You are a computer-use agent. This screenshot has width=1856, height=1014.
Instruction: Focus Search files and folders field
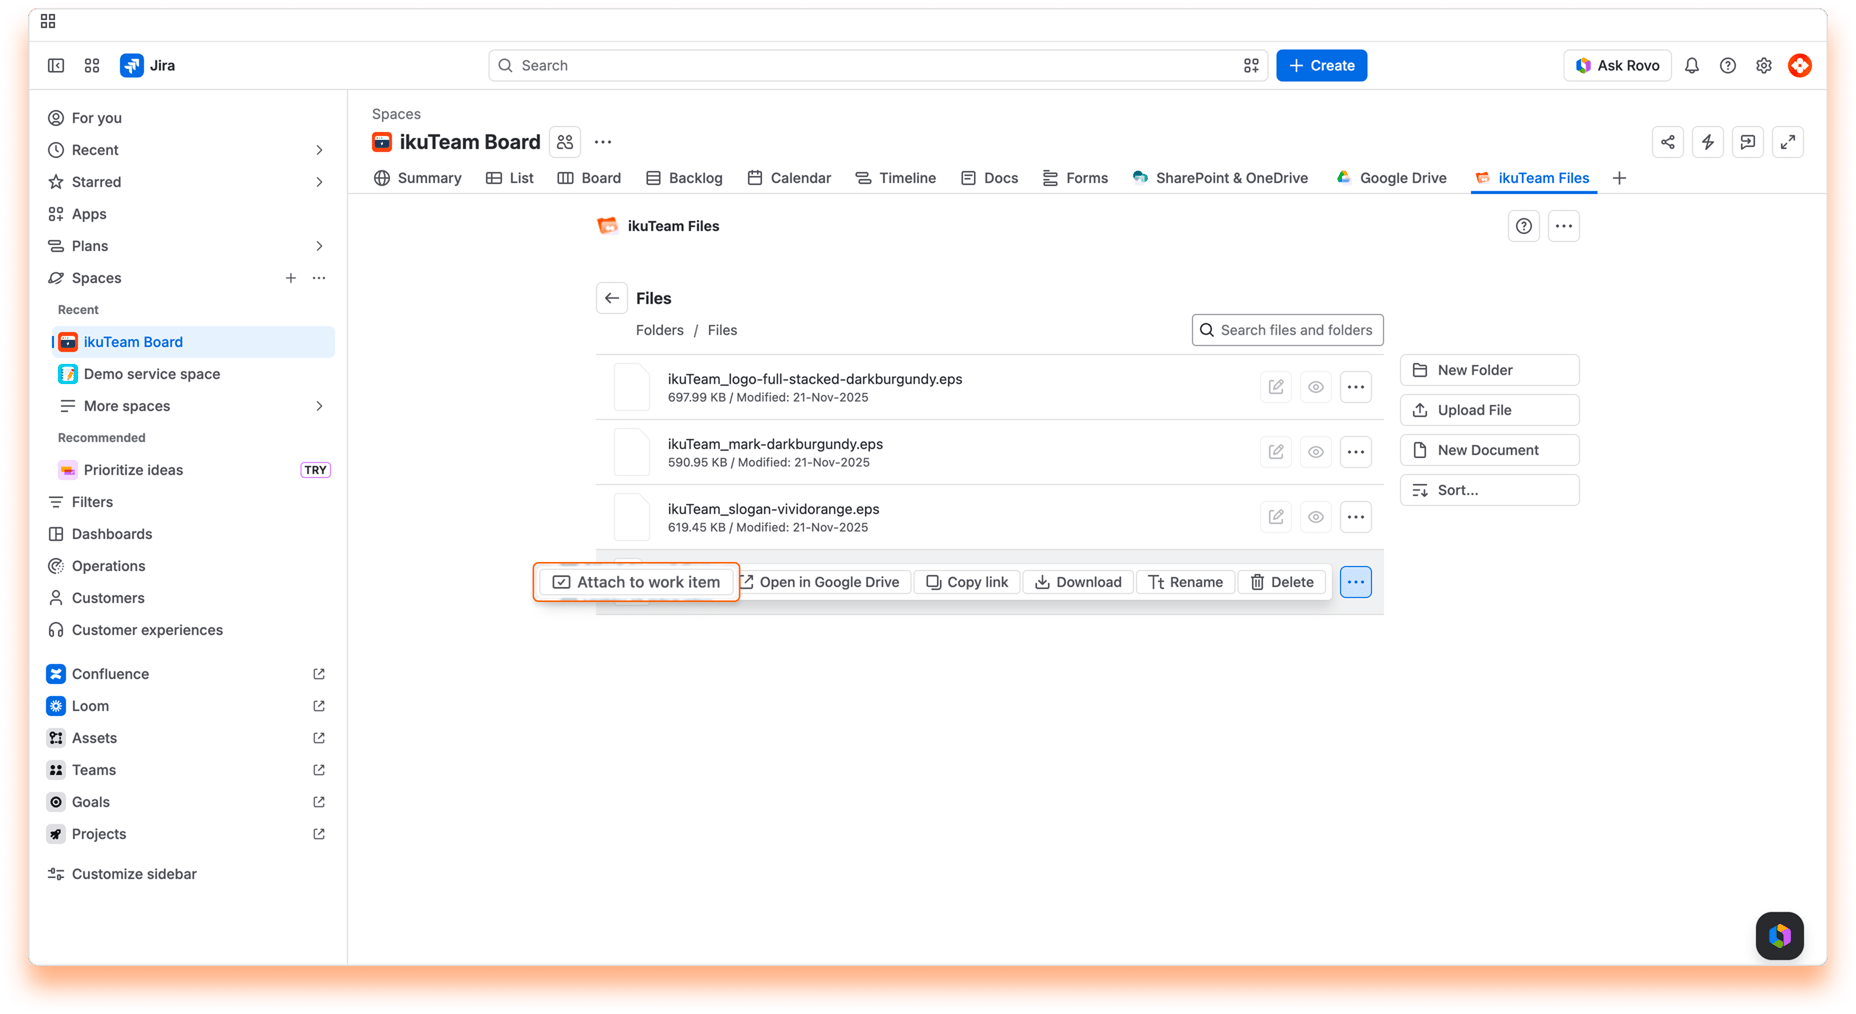[1287, 330]
